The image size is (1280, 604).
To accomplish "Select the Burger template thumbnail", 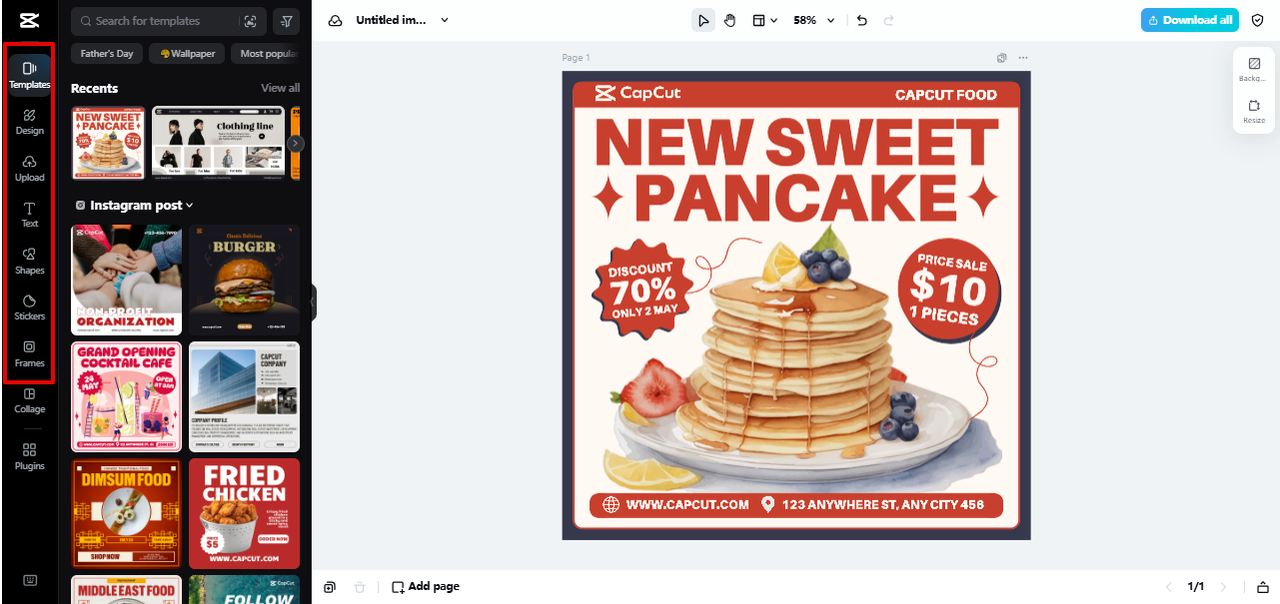I will [244, 280].
